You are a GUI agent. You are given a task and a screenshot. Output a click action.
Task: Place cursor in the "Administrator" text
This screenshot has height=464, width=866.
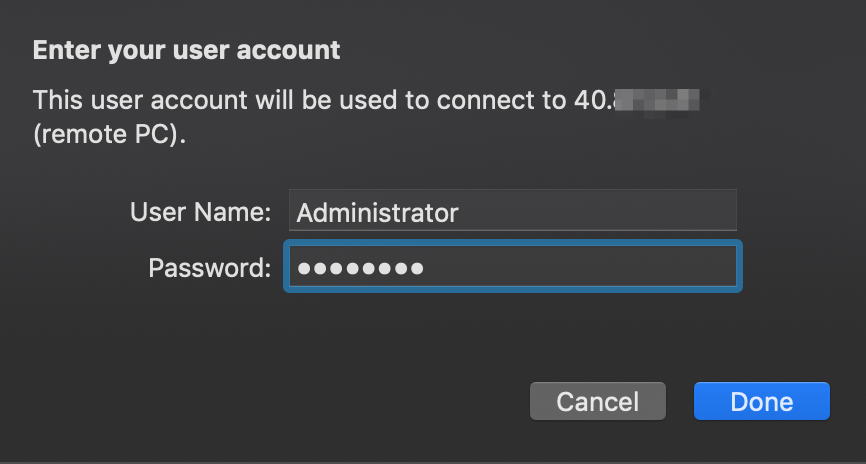click(377, 213)
